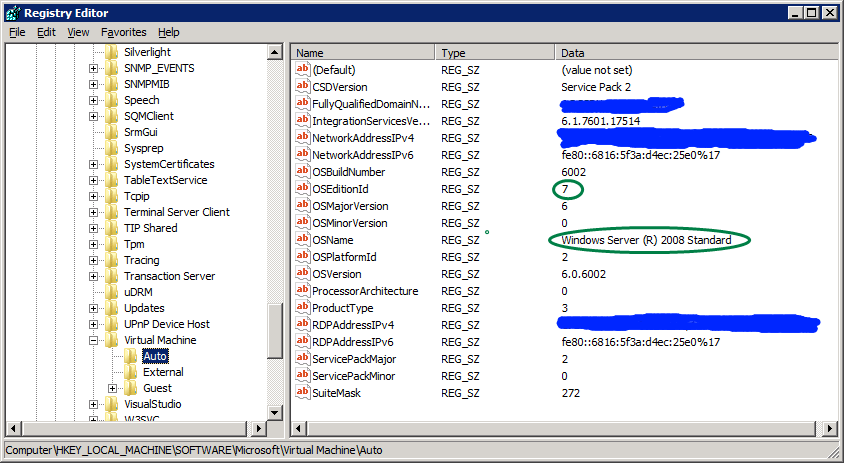Click the string icon beside SuiteMask
This screenshot has width=844, height=463.
303,393
